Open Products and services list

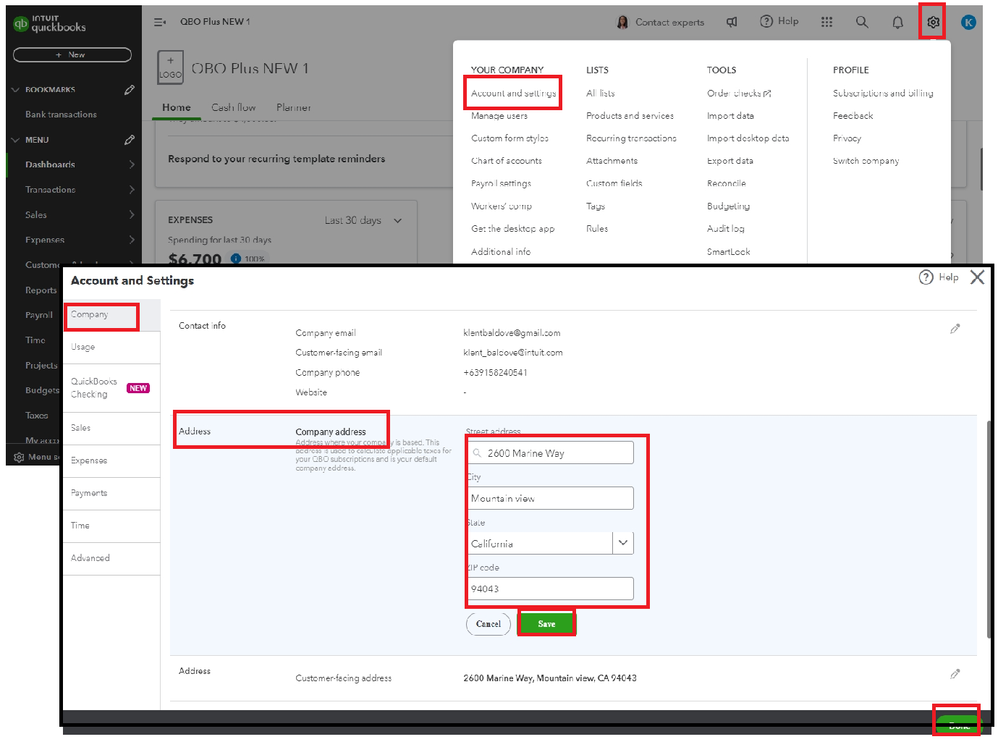(x=629, y=116)
